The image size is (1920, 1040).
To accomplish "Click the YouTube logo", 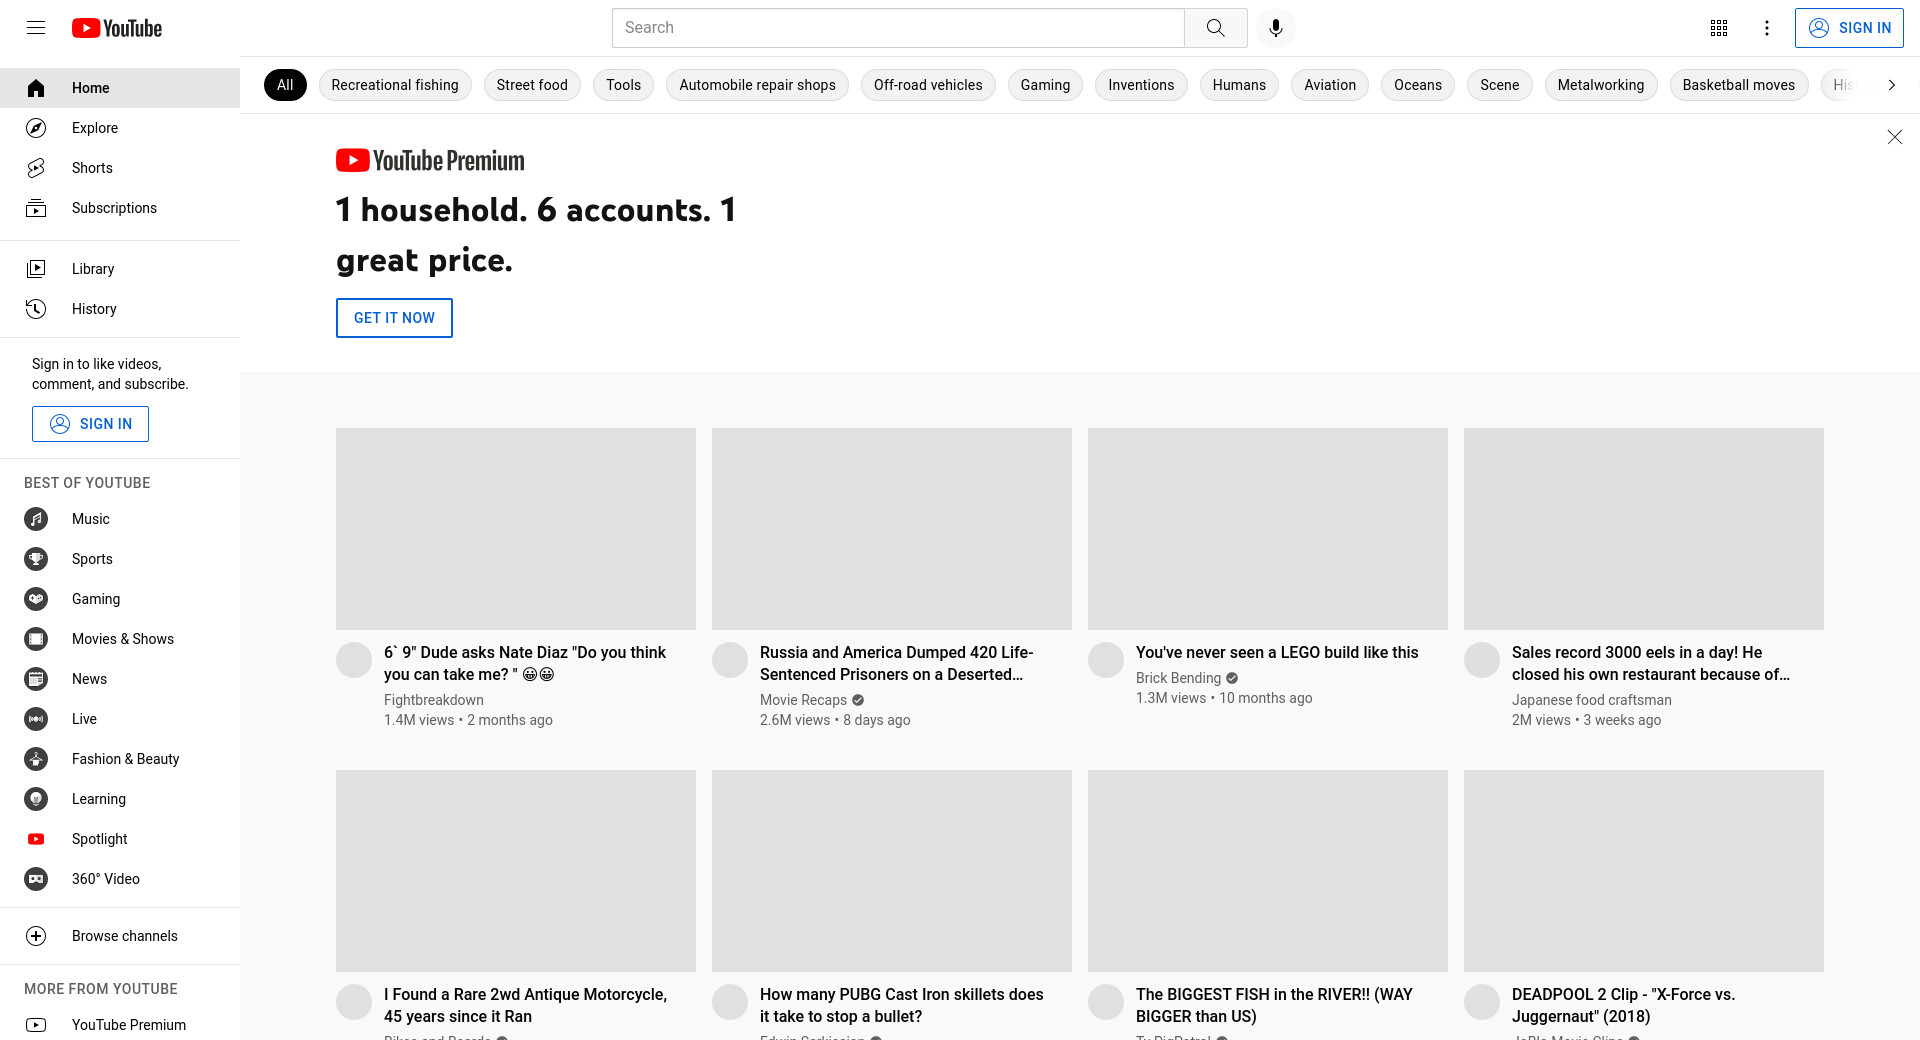I will pyautogui.click(x=117, y=28).
